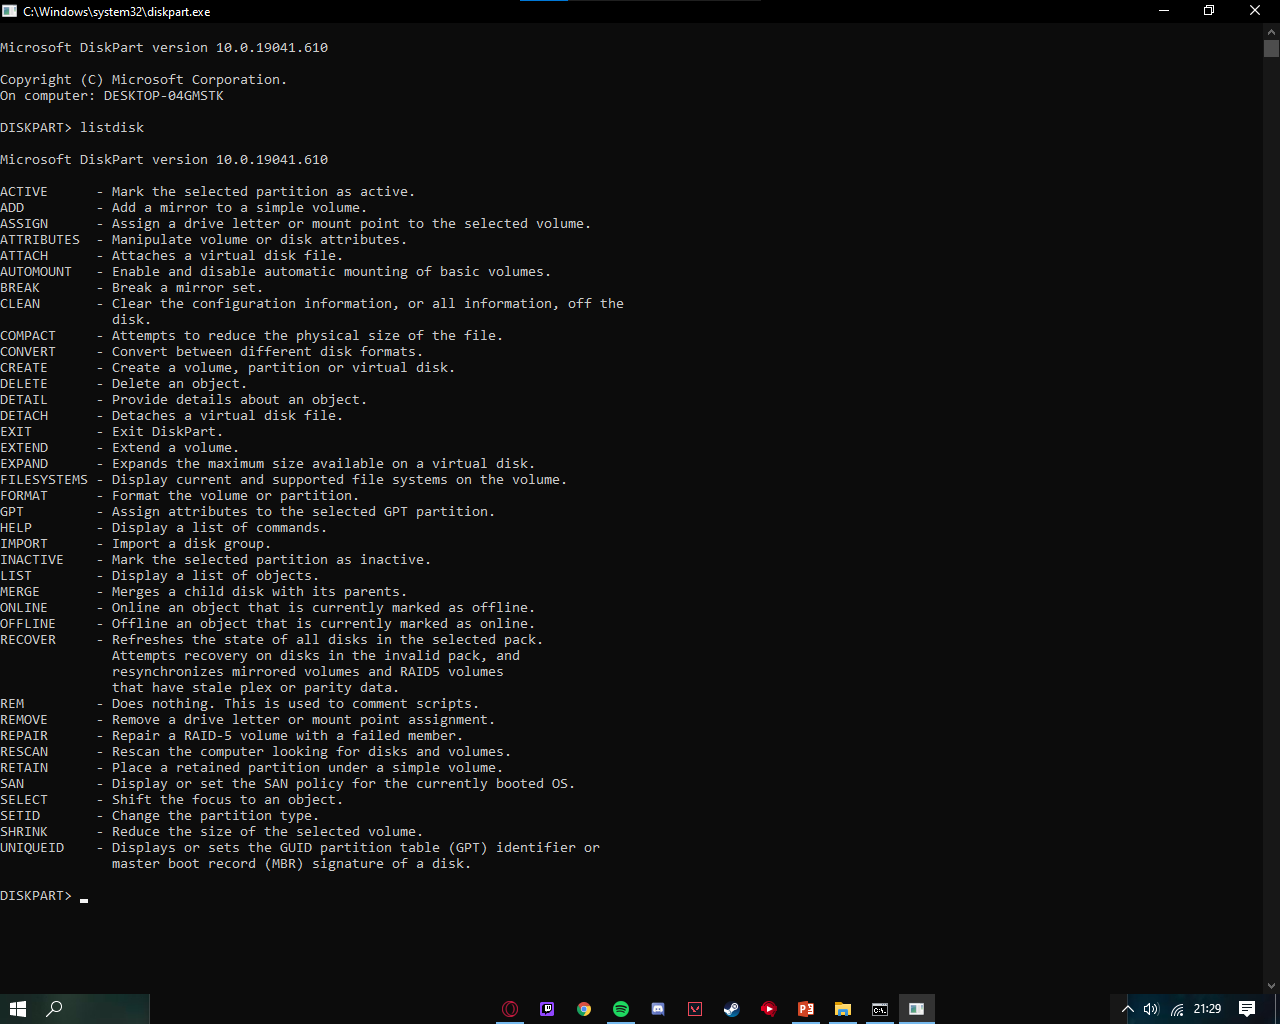Viewport: 1280px width, 1024px height.
Task: Show hidden system tray icons
Action: click(x=1128, y=1009)
